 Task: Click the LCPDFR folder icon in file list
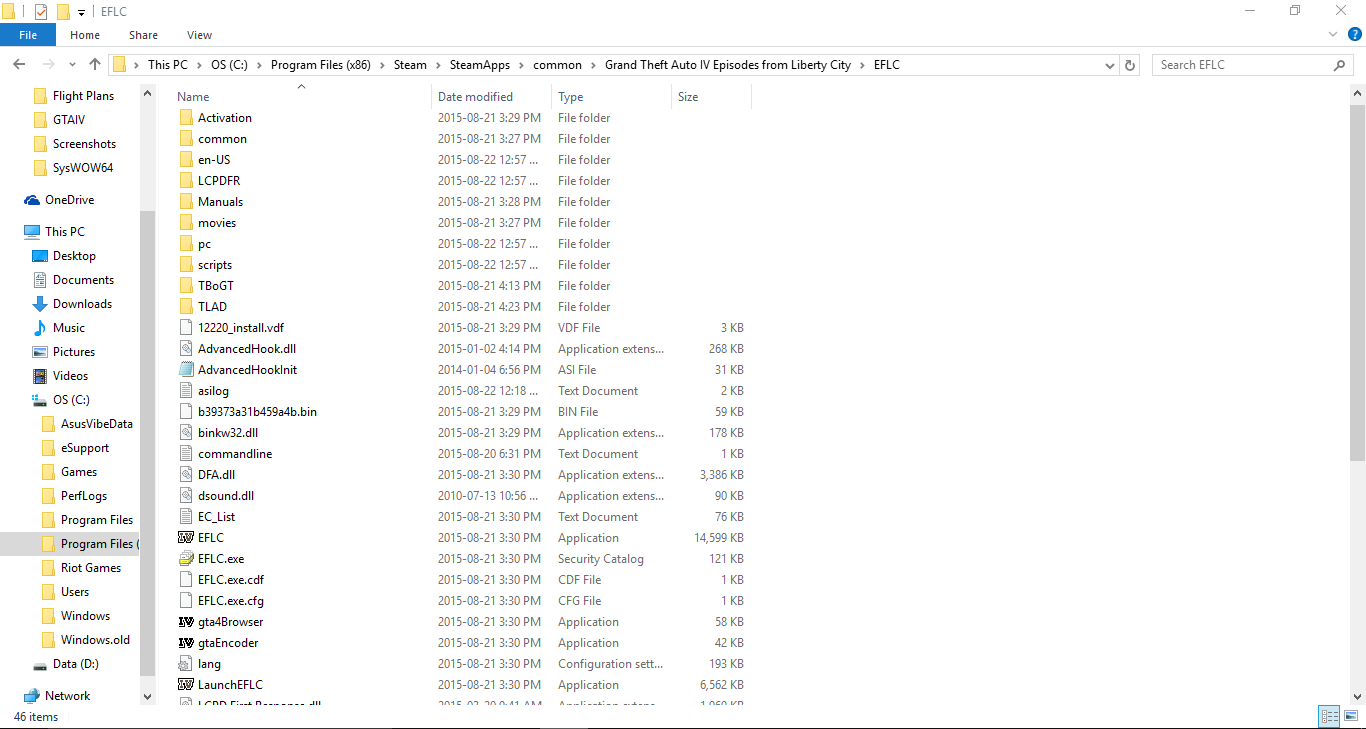coord(186,181)
